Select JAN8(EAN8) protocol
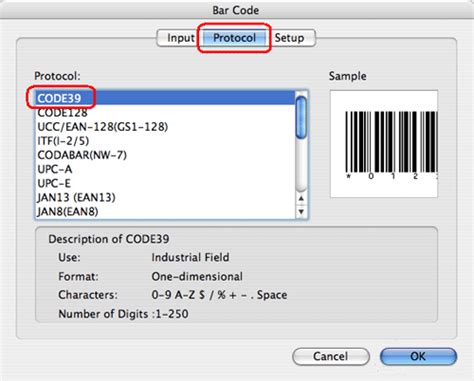Image resolution: width=474 pixels, height=381 pixels. [165, 211]
